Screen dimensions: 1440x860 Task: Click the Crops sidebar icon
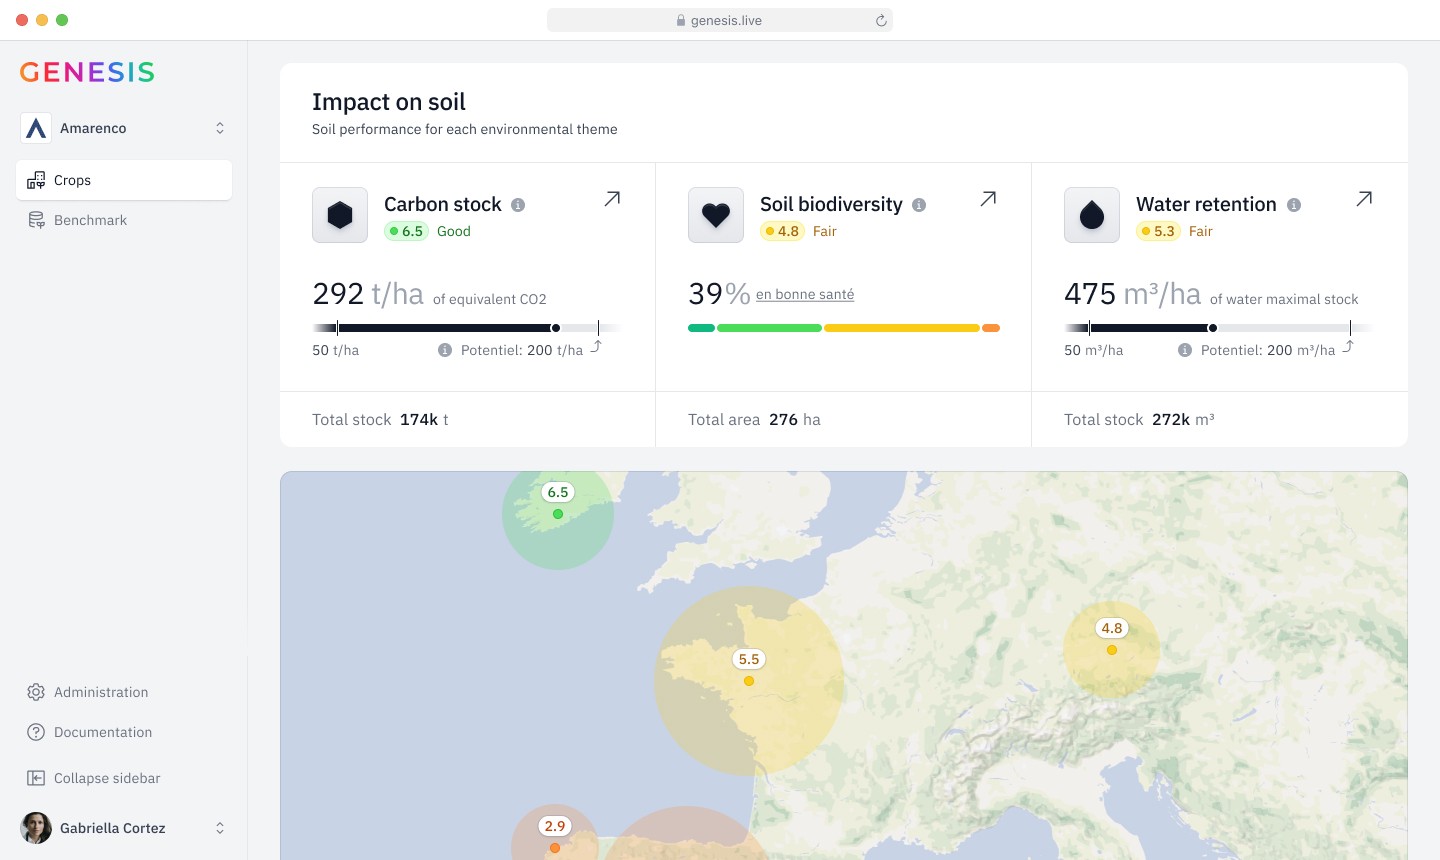(x=36, y=180)
